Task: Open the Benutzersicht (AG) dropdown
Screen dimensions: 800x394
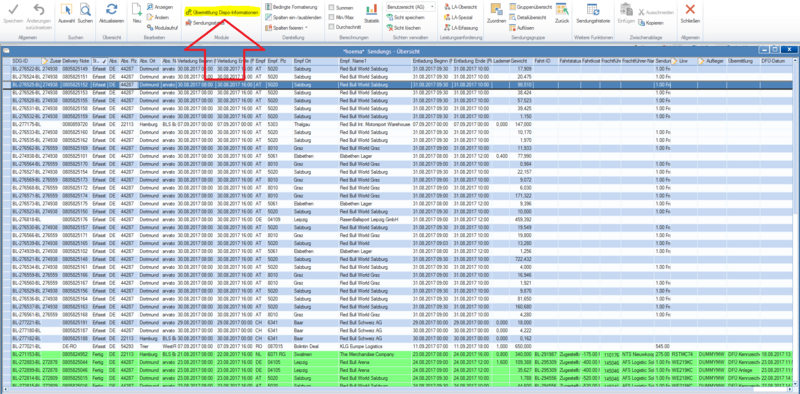Action: pyautogui.click(x=411, y=7)
